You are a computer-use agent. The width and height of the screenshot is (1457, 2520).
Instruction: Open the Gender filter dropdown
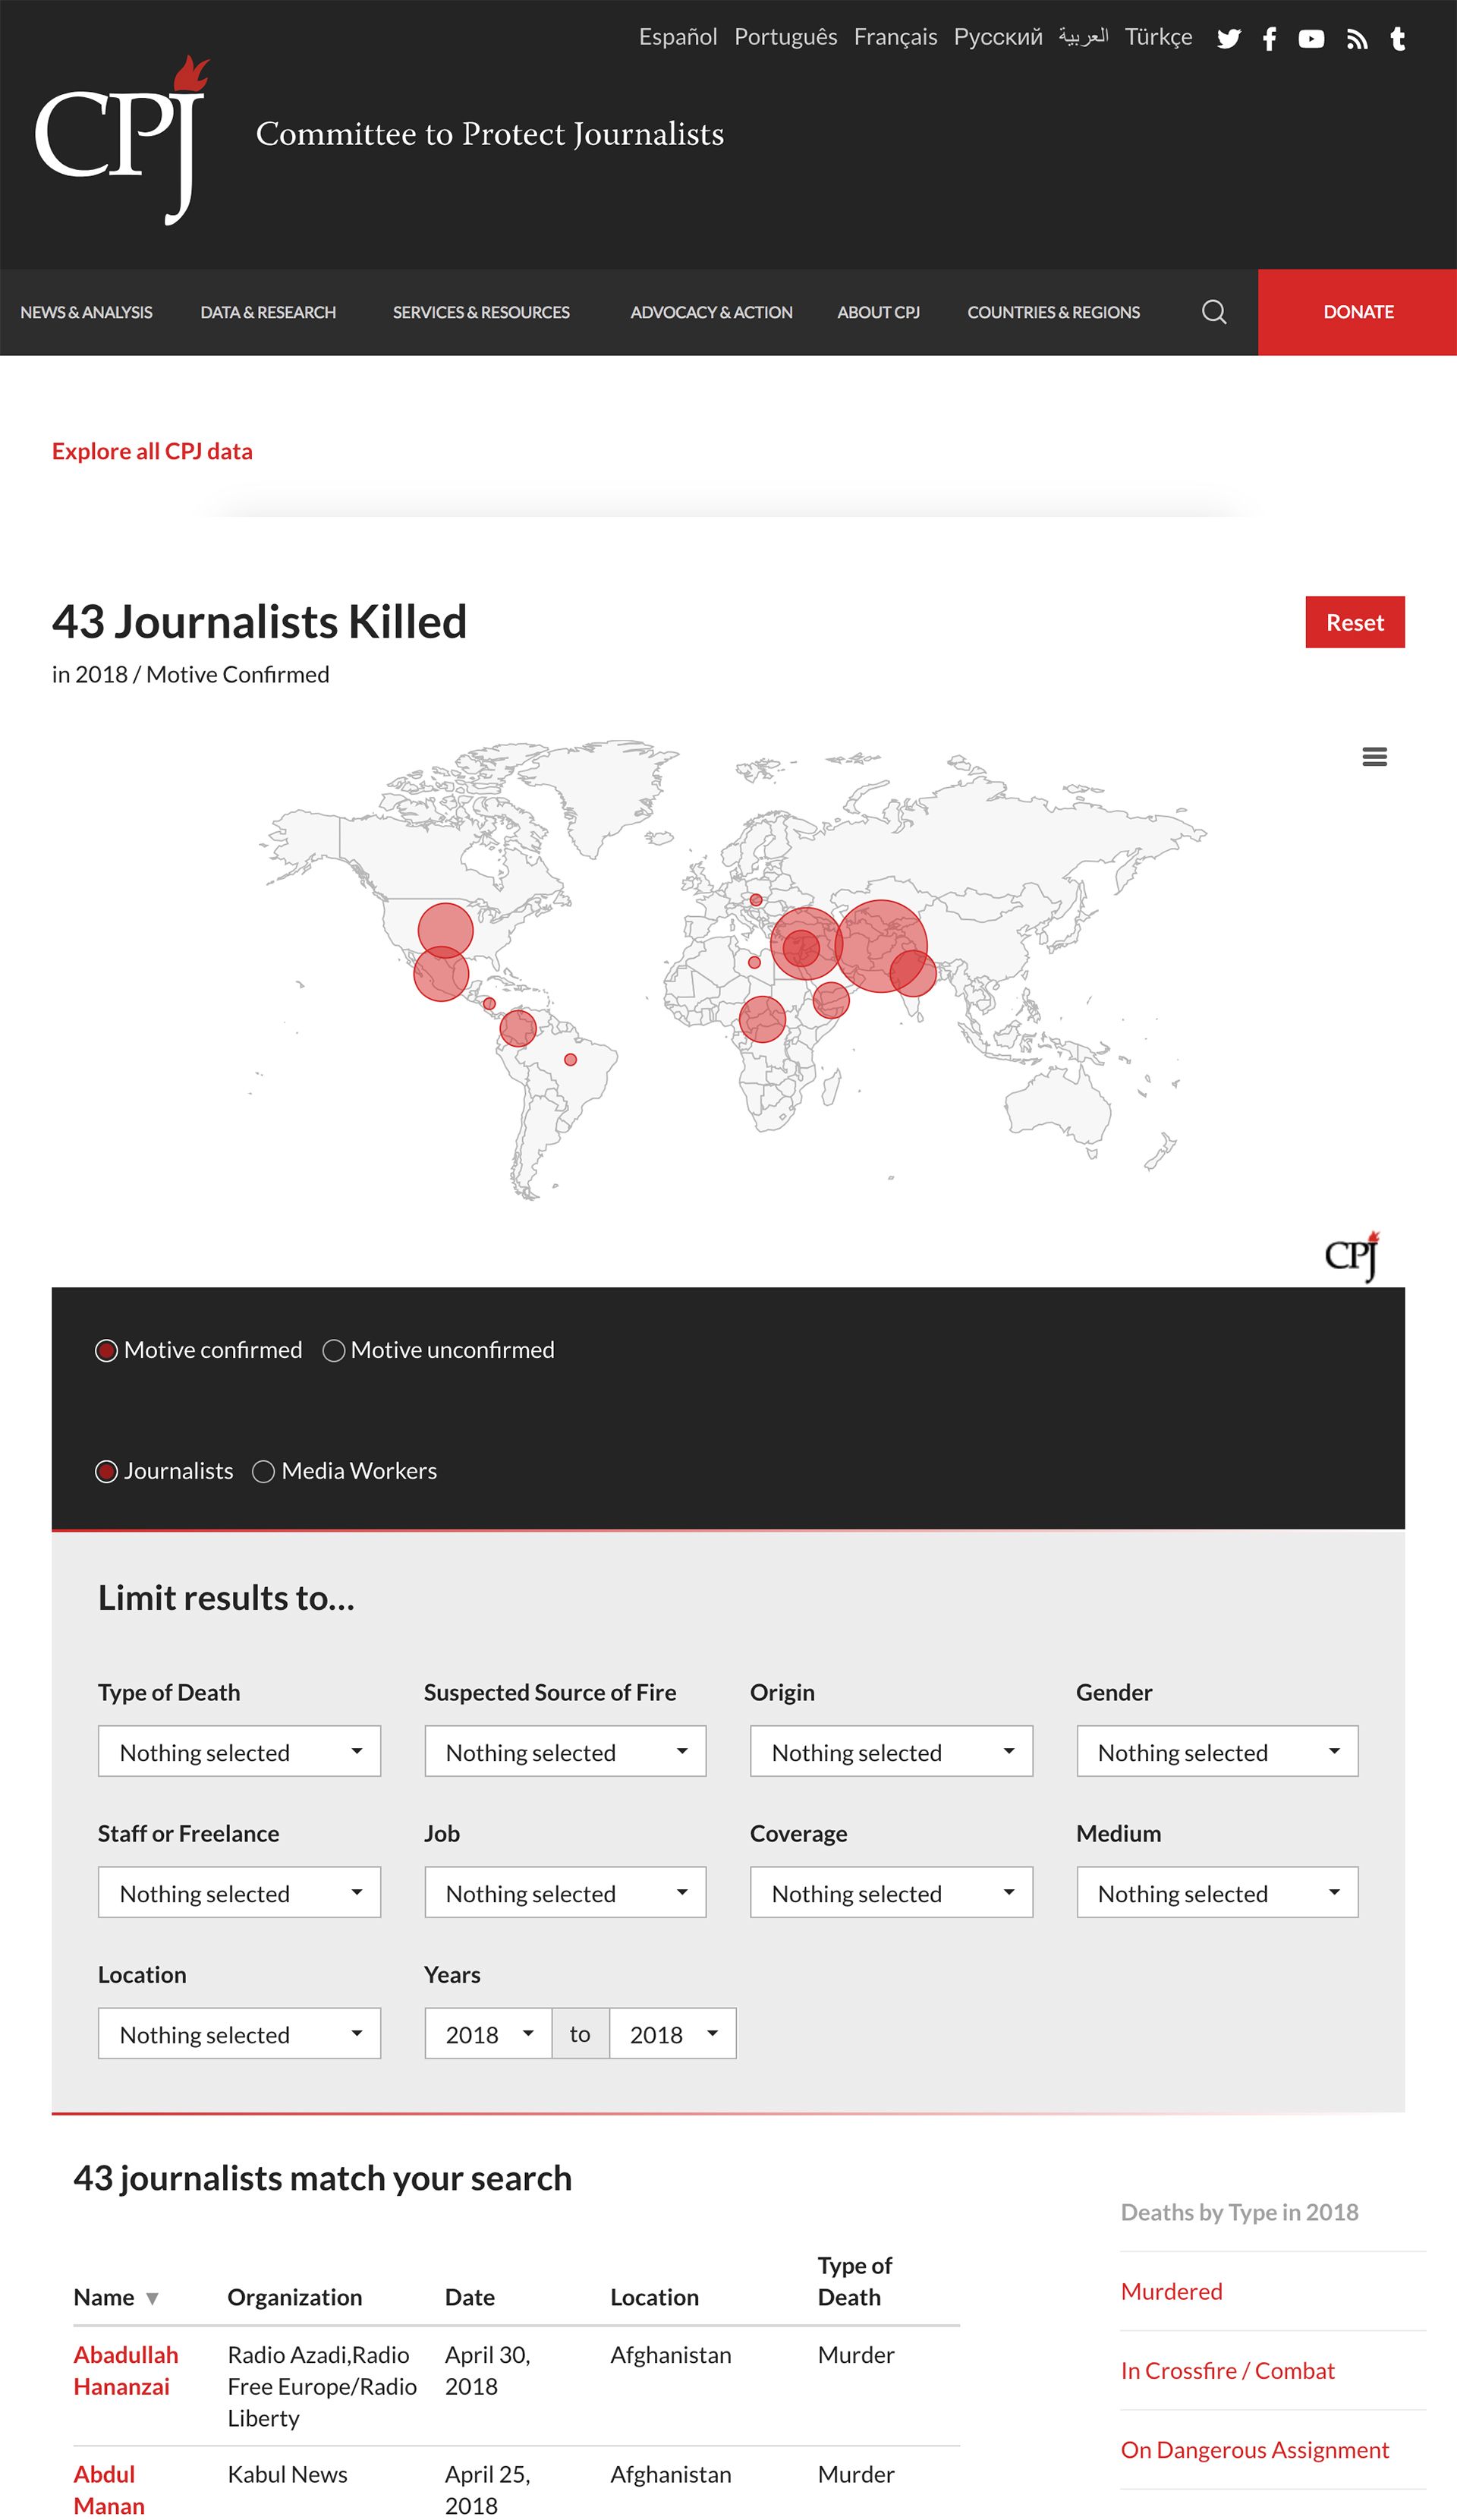(x=1216, y=1751)
